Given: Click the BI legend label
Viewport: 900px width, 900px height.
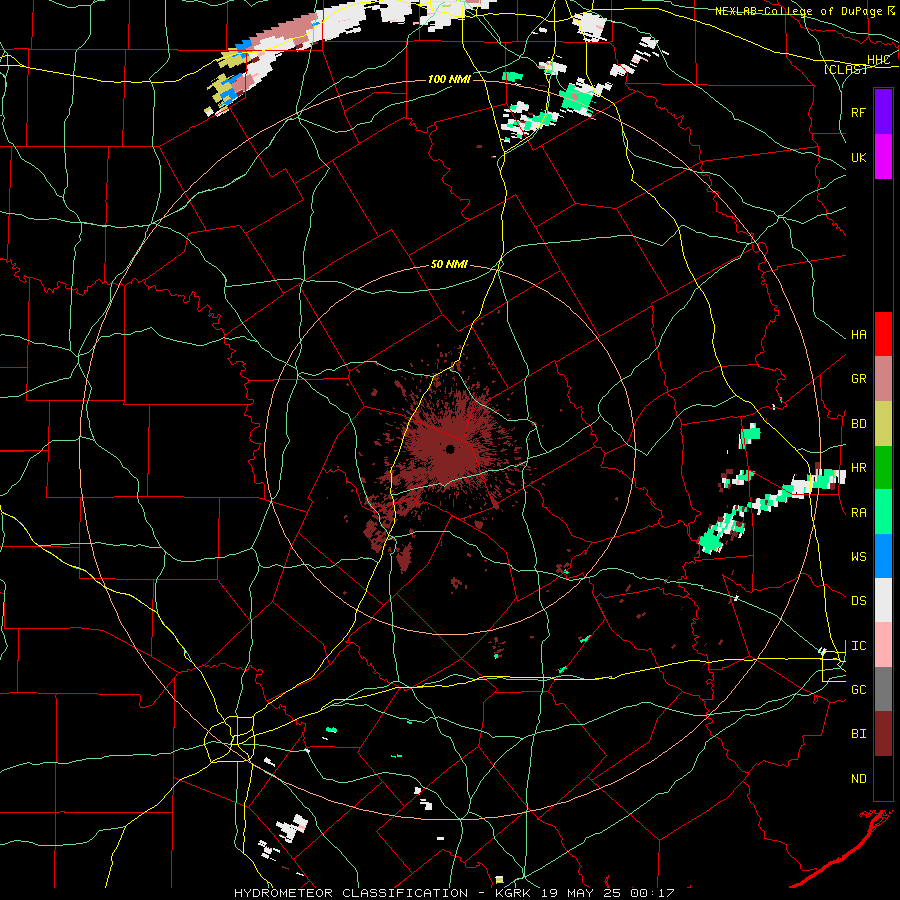Looking at the screenshot, I should (858, 734).
